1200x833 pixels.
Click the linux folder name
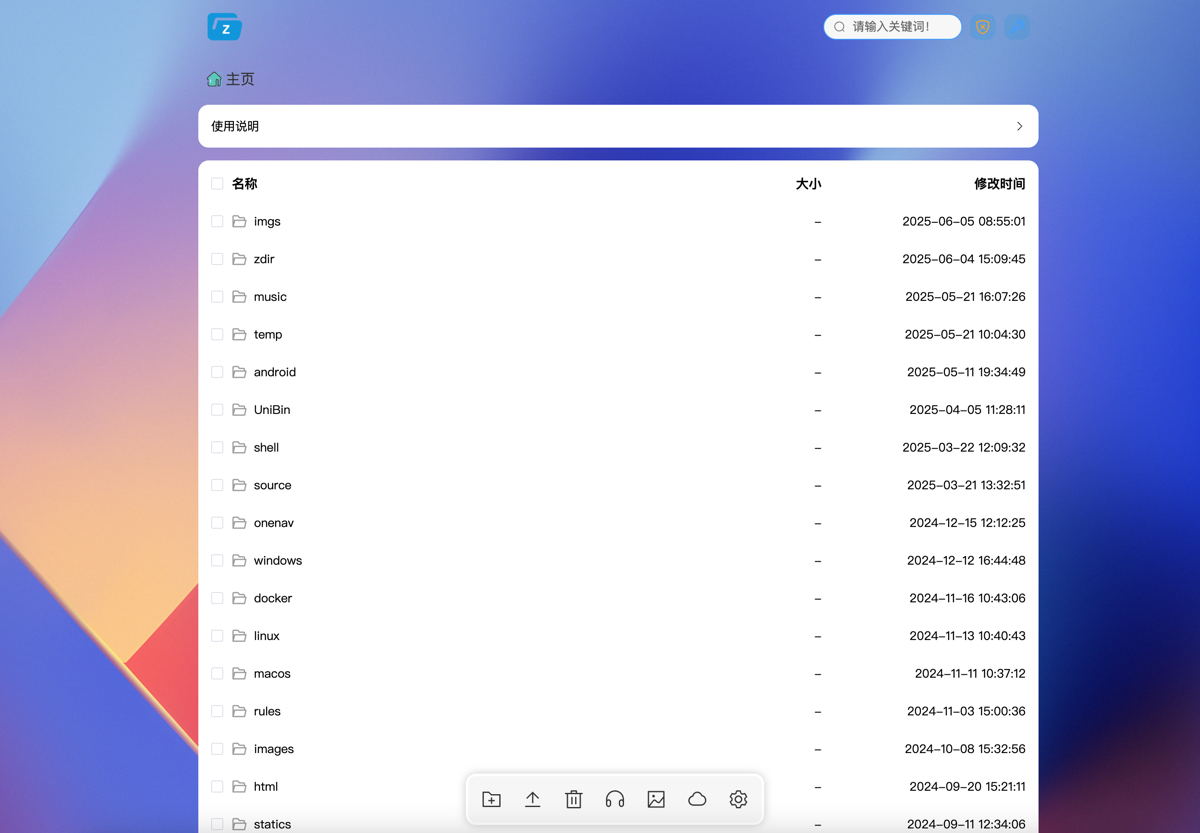267,636
